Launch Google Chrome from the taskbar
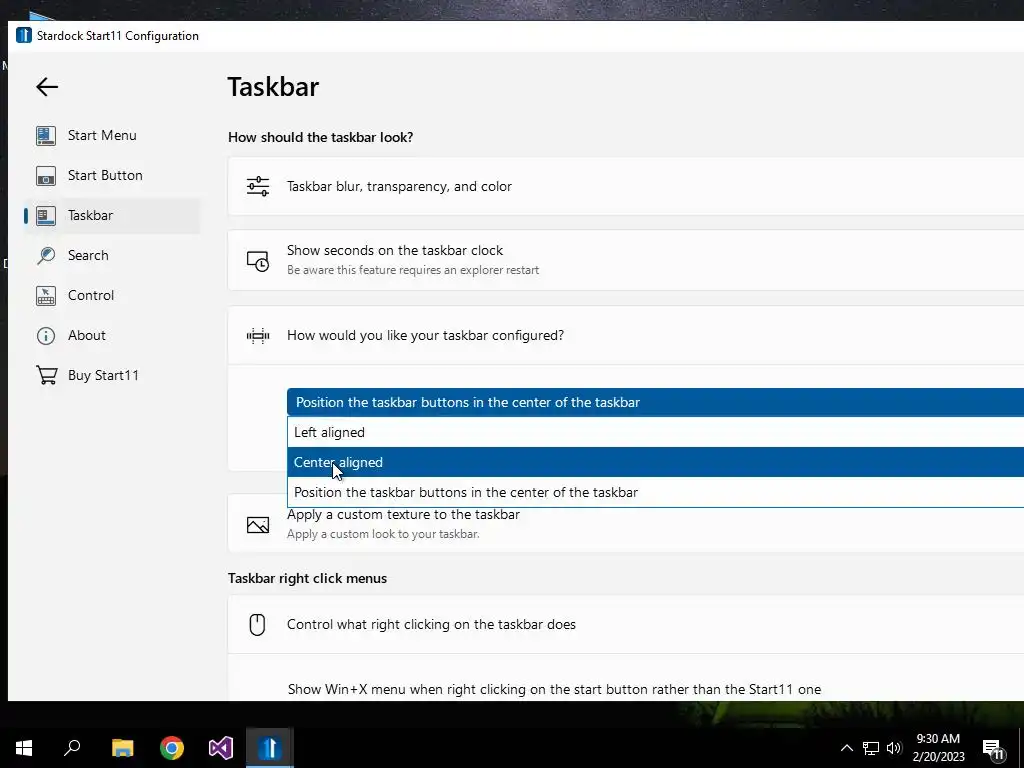The height and width of the screenshot is (768, 1024). (172, 748)
